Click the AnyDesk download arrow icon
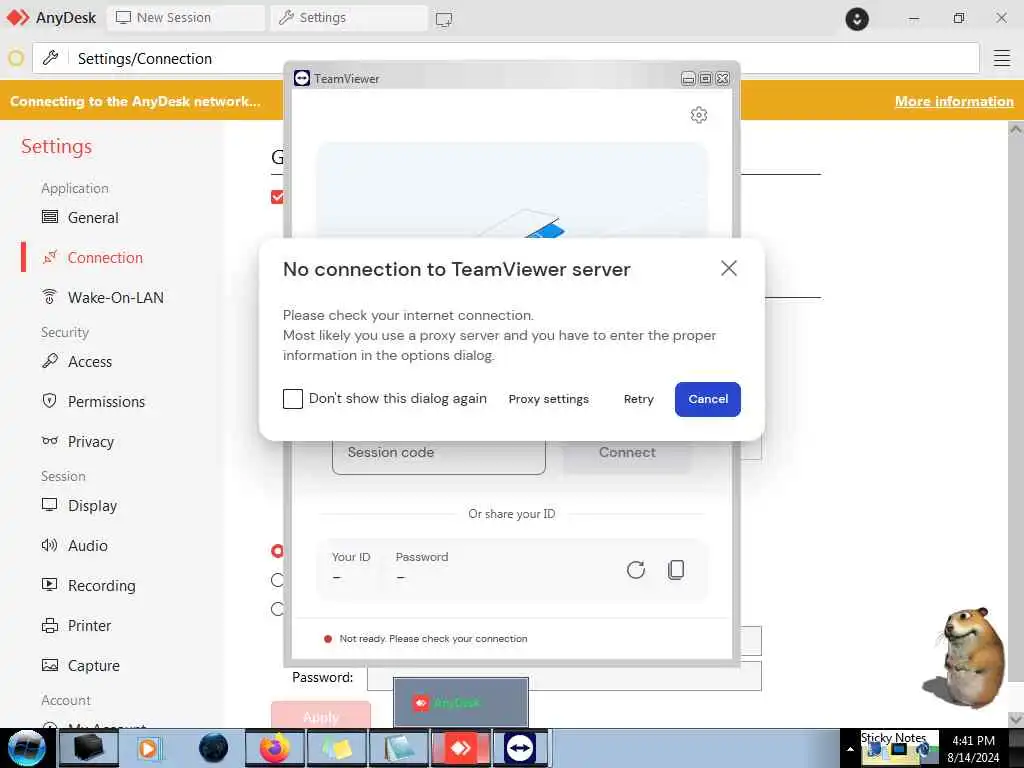 click(857, 19)
